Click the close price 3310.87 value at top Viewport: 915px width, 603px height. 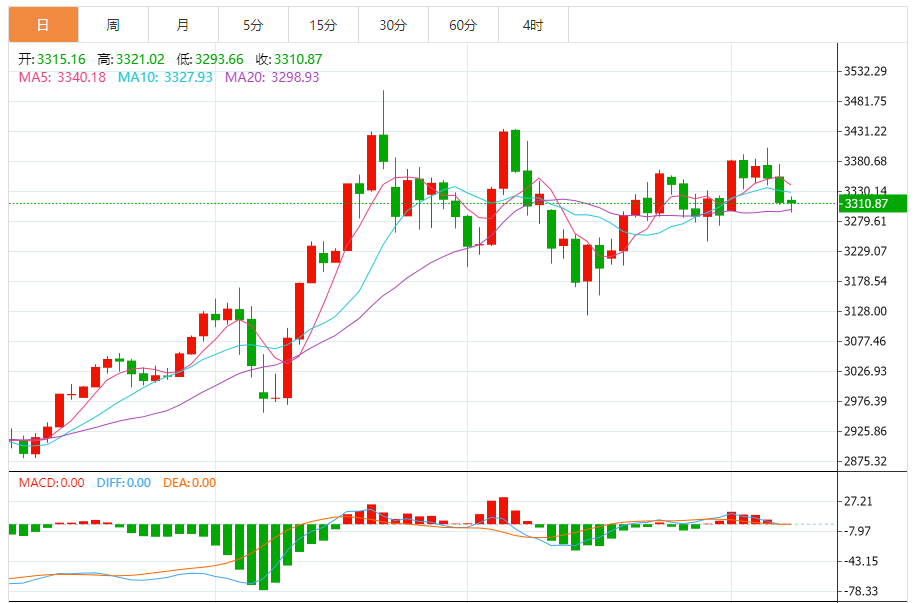click(298, 60)
